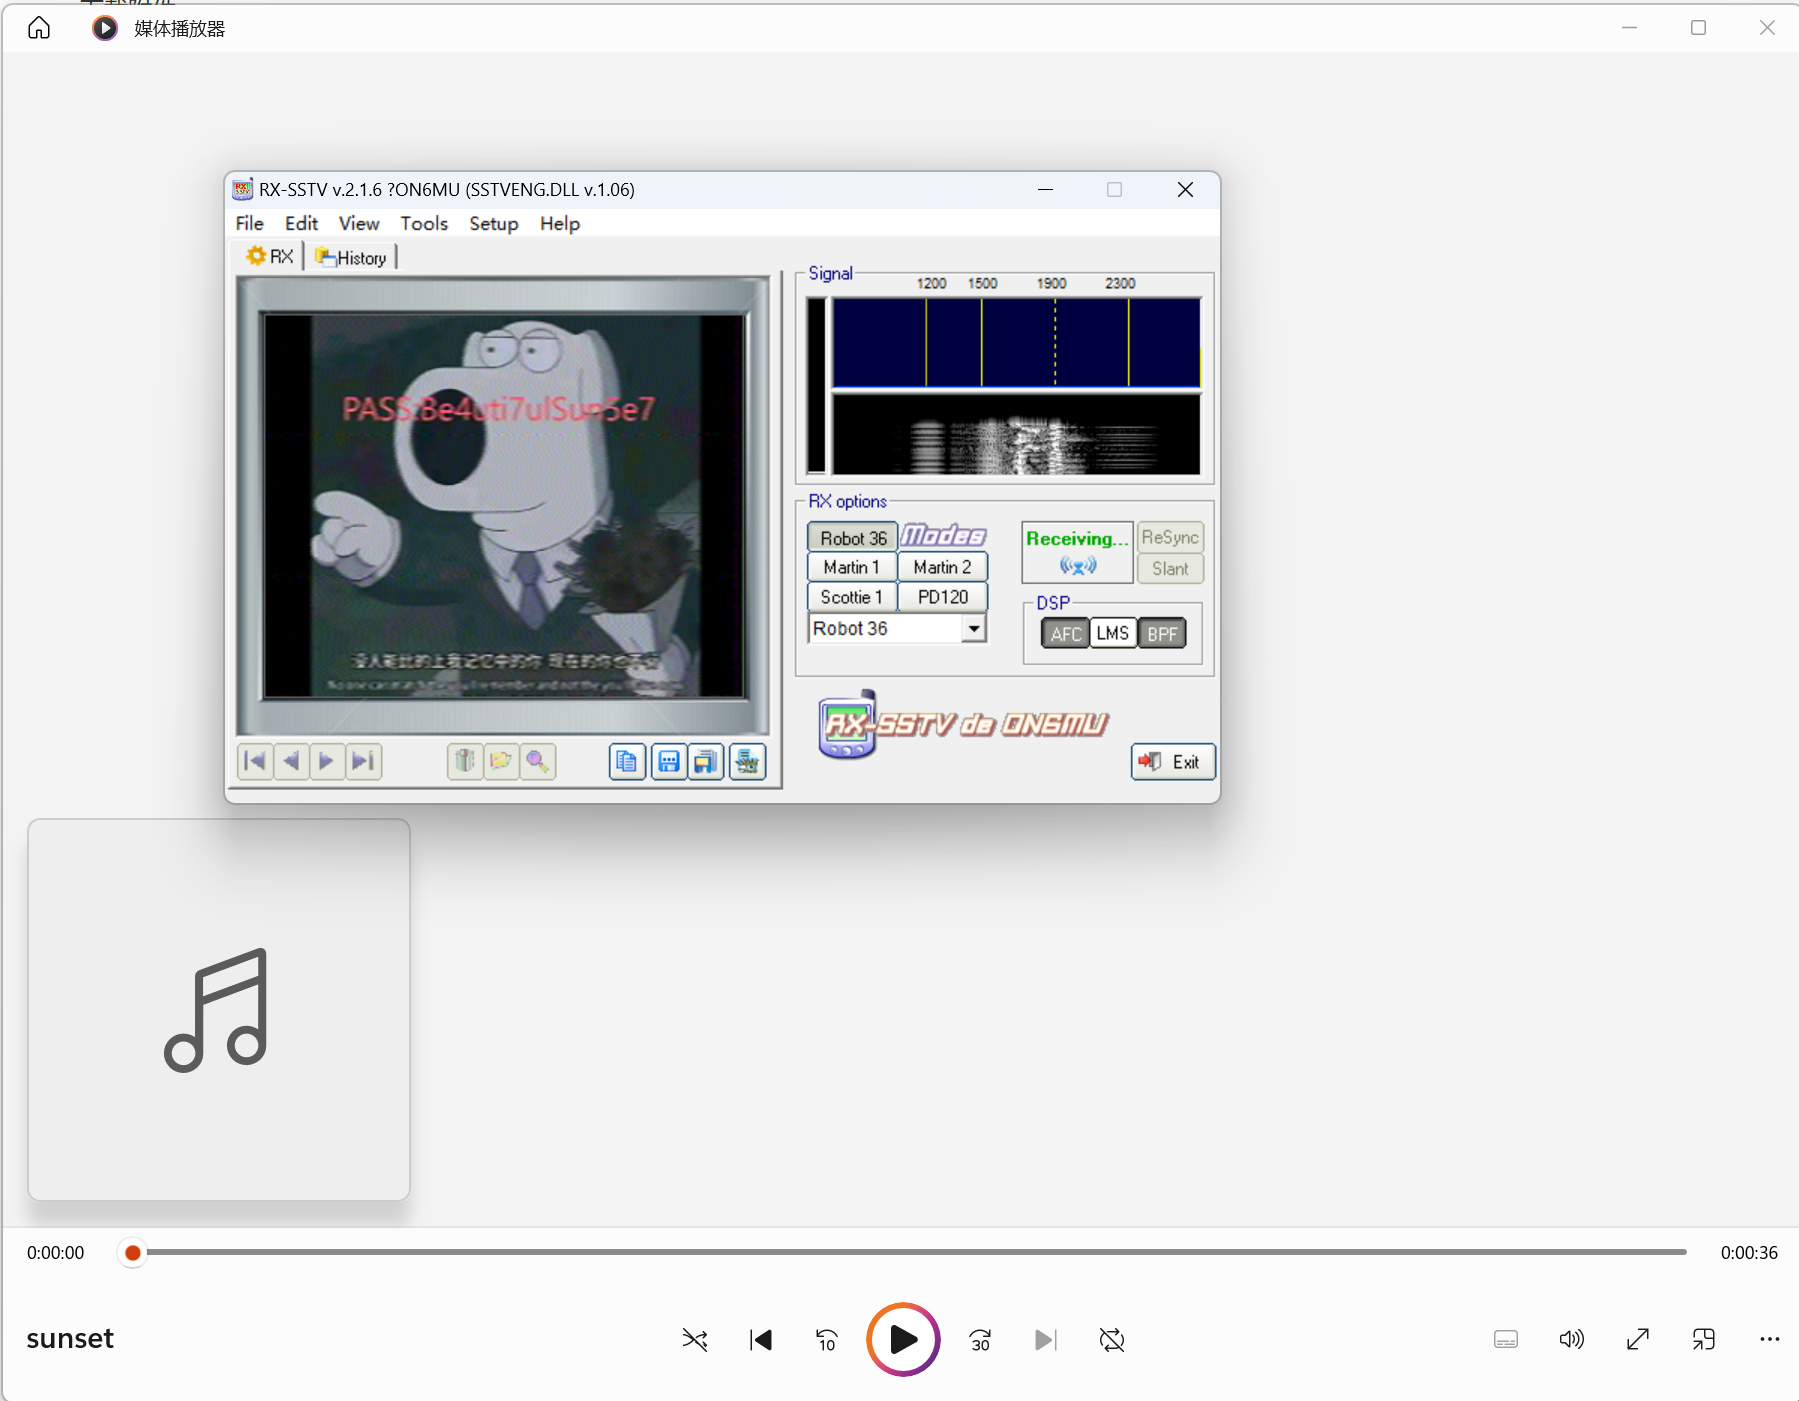This screenshot has height=1401, width=1799.
Task: Click the signal spectrum display
Action: pos(1016,343)
